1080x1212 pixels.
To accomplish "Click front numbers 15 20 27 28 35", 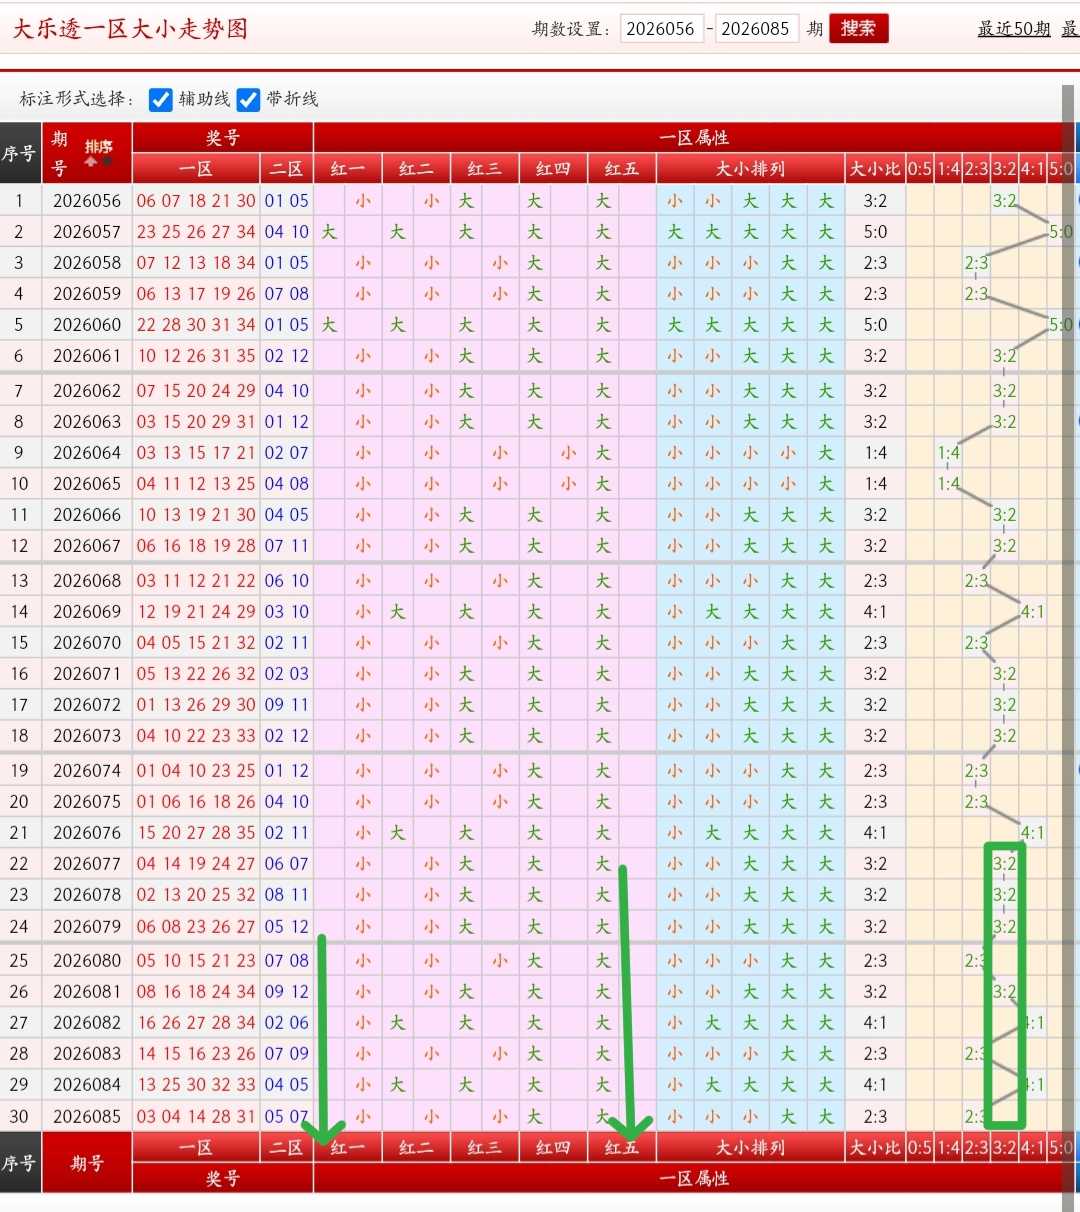I will (x=196, y=833).
